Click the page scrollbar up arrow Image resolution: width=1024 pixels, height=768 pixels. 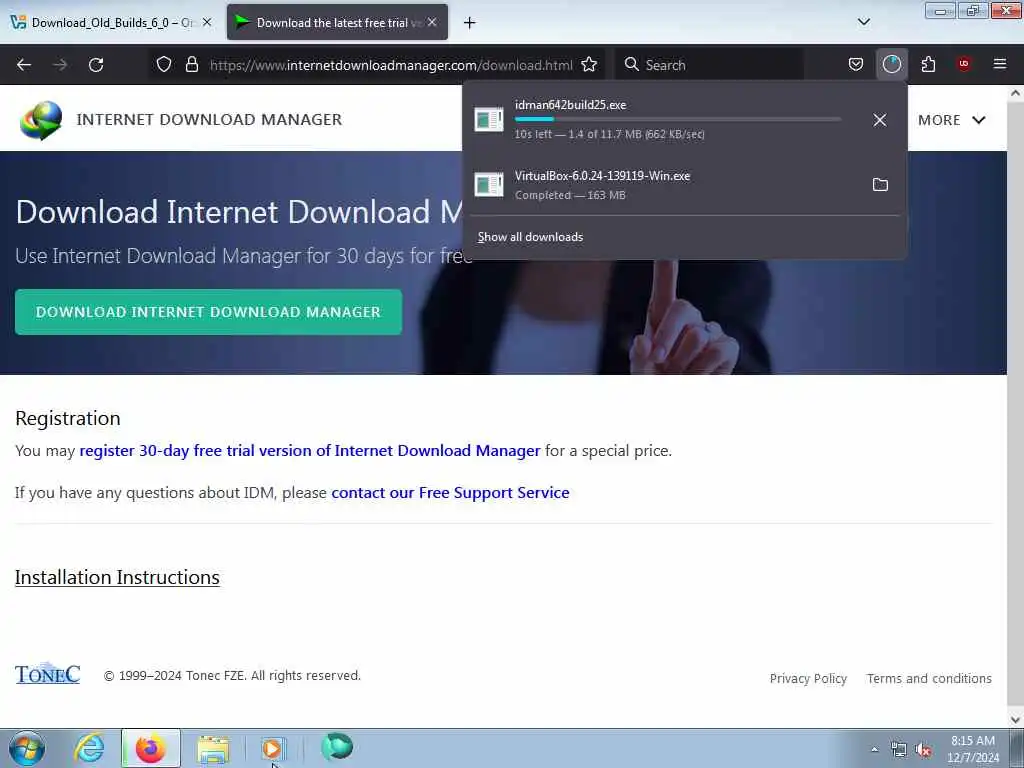pyautogui.click(x=1015, y=93)
